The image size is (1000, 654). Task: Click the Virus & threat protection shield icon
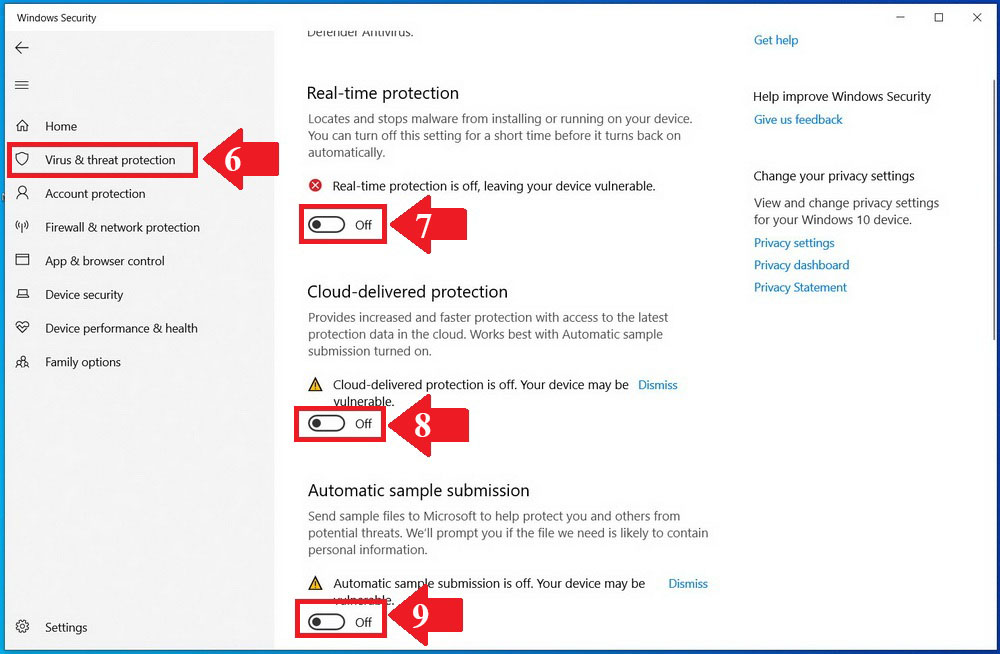(x=22, y=159)
